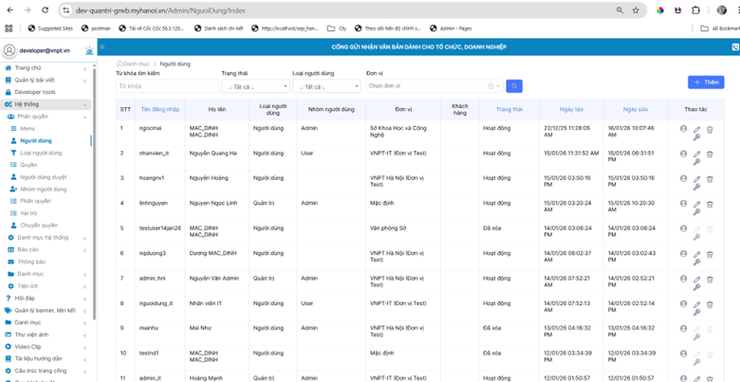Image resolution: width=740 pixels, height=382 pixels.
Task: Click key icon for user ngocmai
Action: click(697, 137)
